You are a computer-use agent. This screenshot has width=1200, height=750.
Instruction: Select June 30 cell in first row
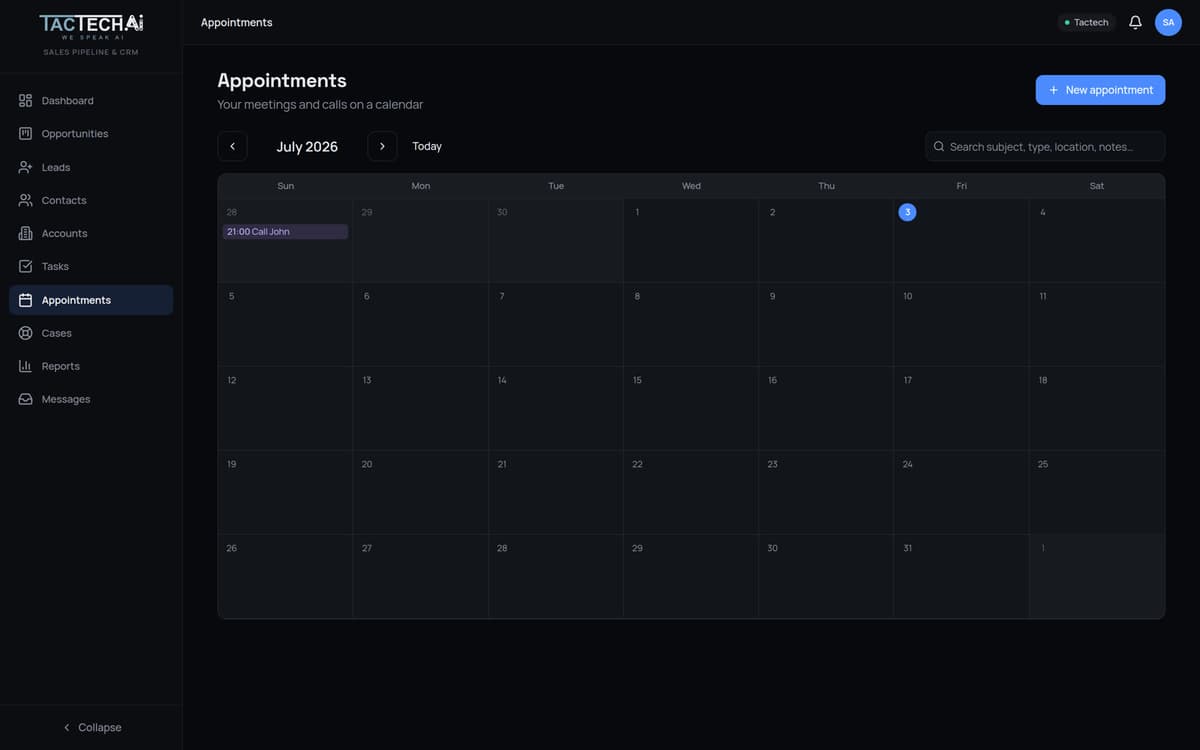(556, 240)
